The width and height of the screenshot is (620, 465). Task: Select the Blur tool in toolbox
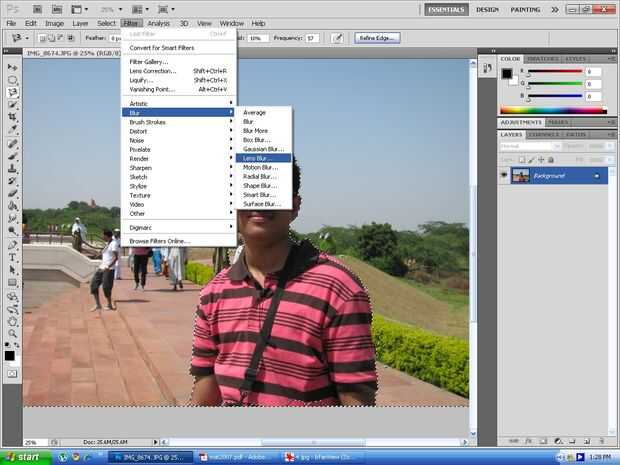[x=12, y=218]
